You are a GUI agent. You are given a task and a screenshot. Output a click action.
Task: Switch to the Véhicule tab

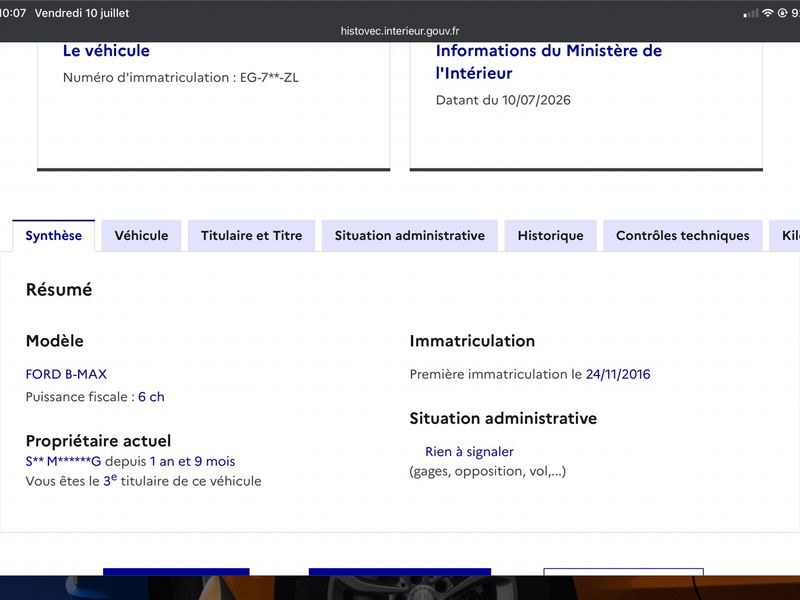141,236
